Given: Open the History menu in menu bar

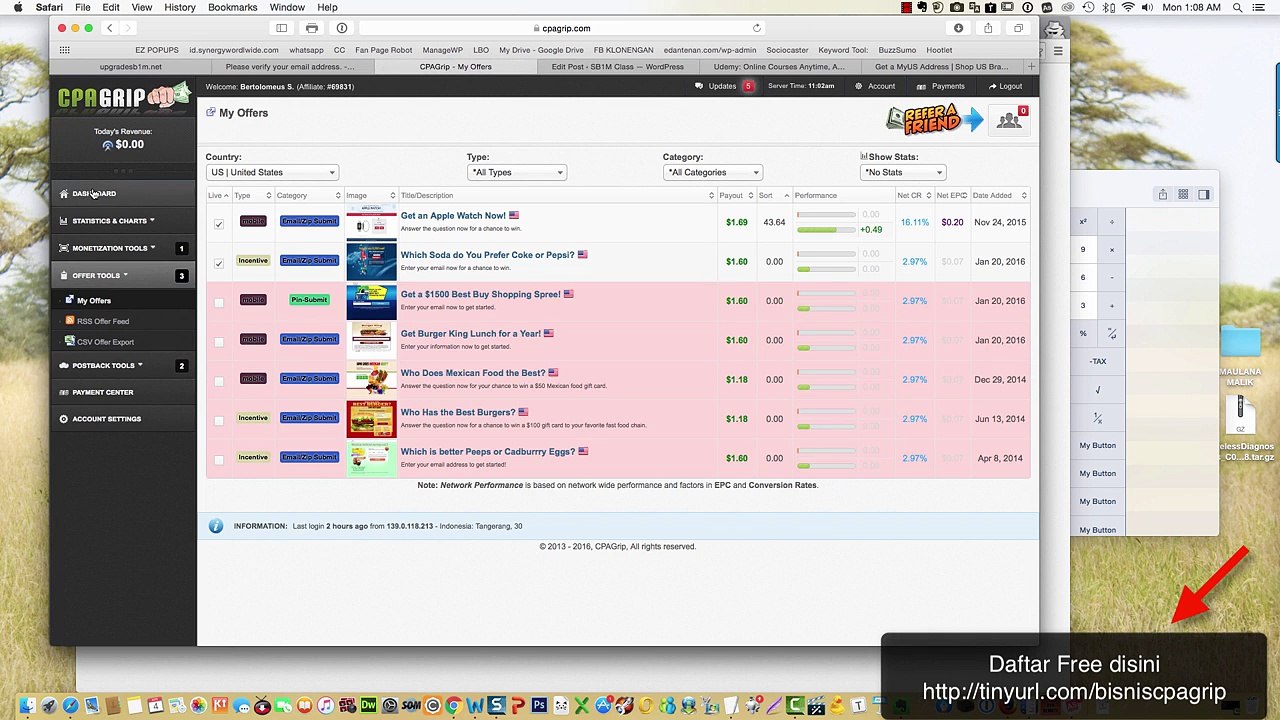Looking at the screenshot, I should click(180, 7).
